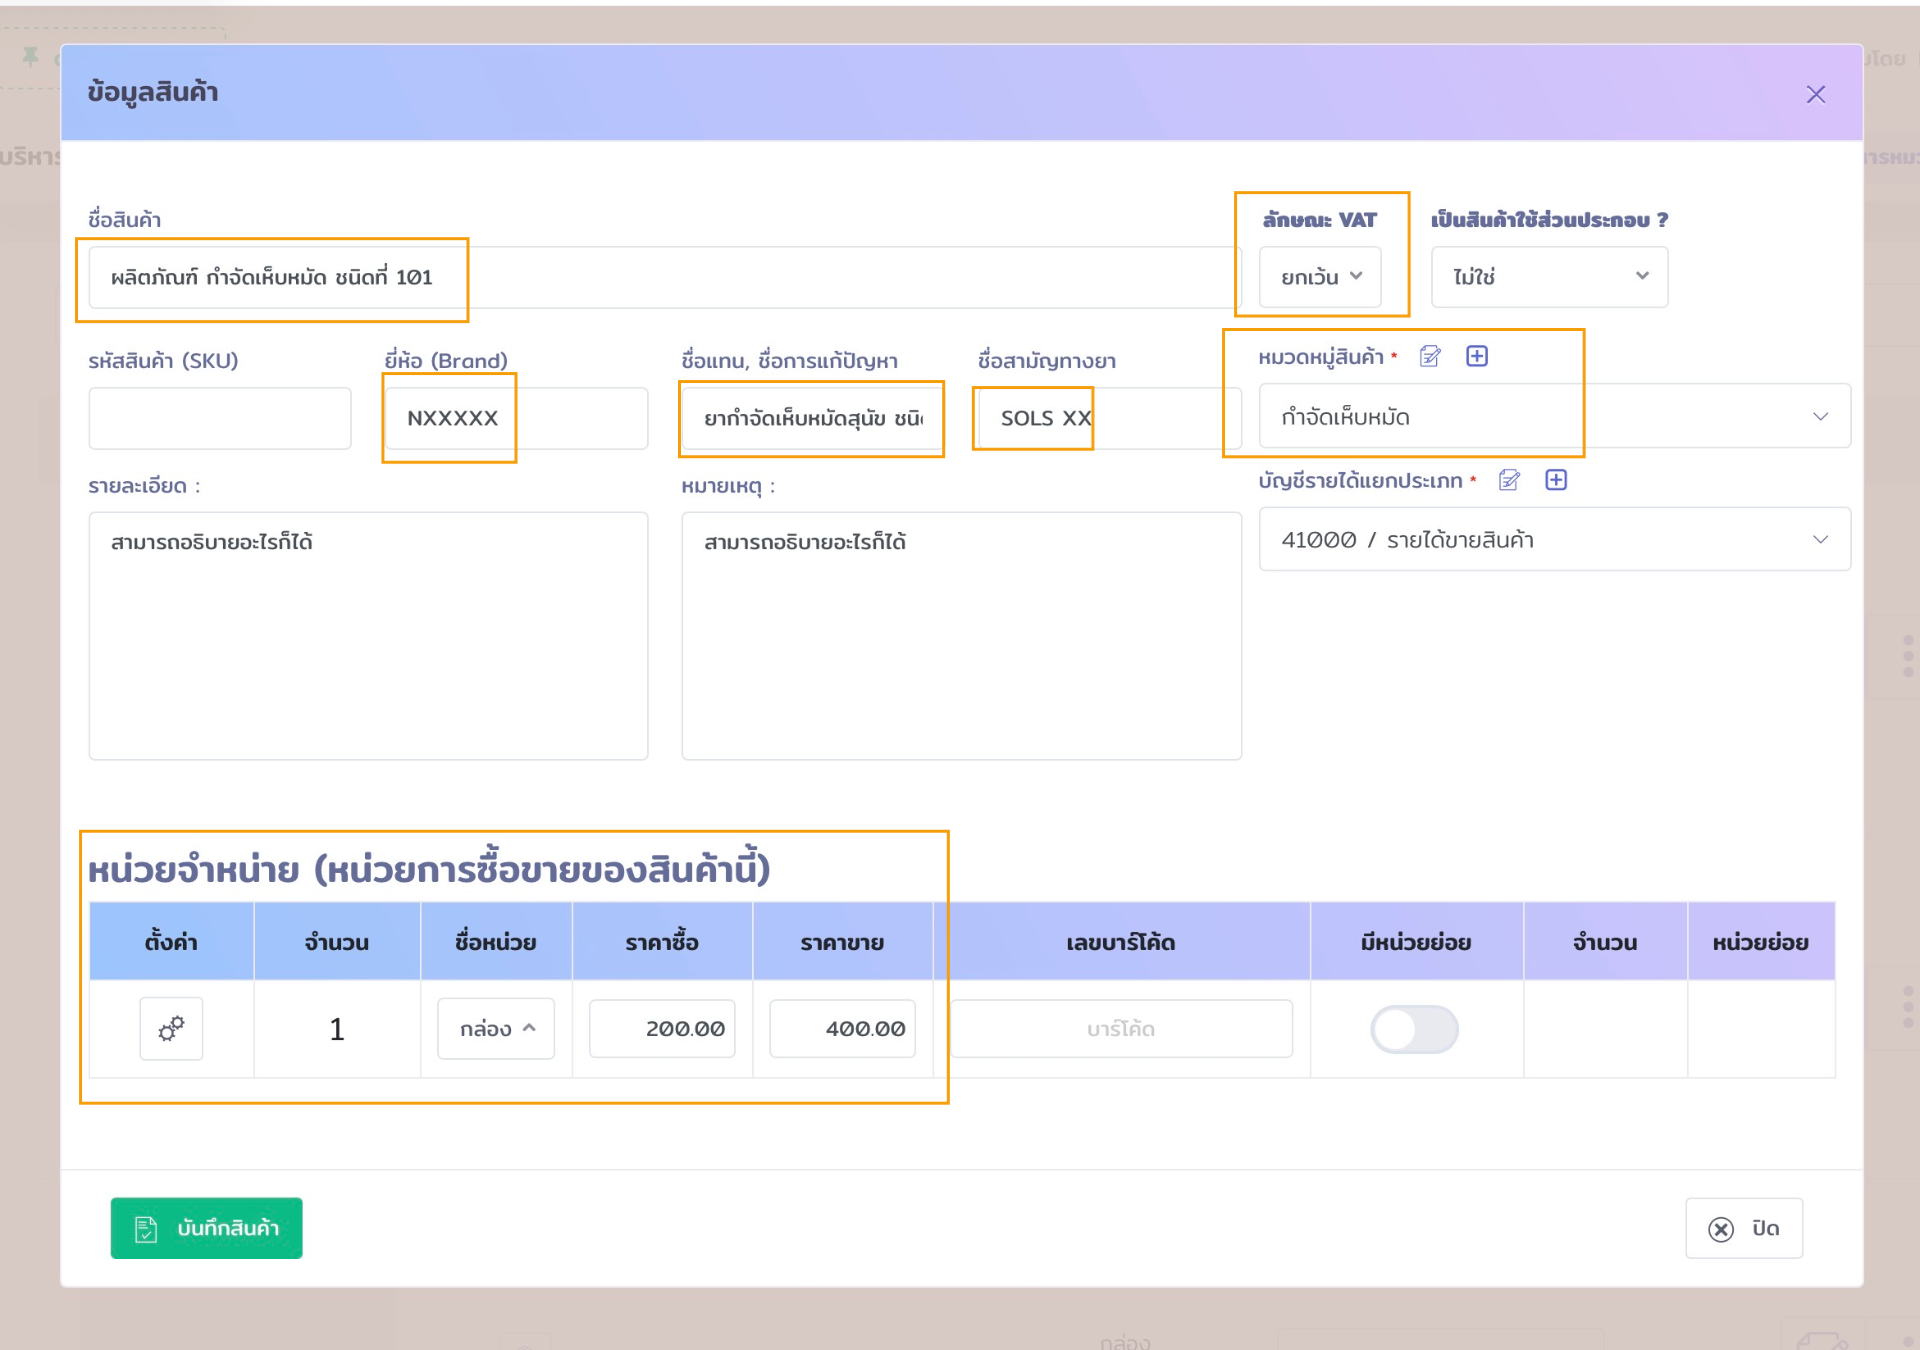Viewport: 1920px width, 1350px height.
Task: Click the plus icon to add income account
Action: point(1557,481)
